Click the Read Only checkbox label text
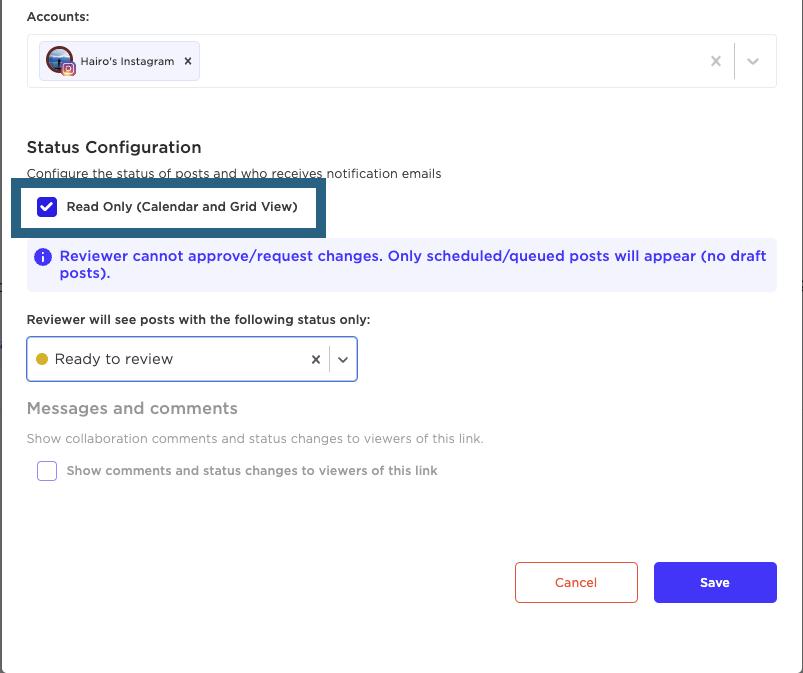The height and width of the screenshot is (673, 803). point(182,206)
